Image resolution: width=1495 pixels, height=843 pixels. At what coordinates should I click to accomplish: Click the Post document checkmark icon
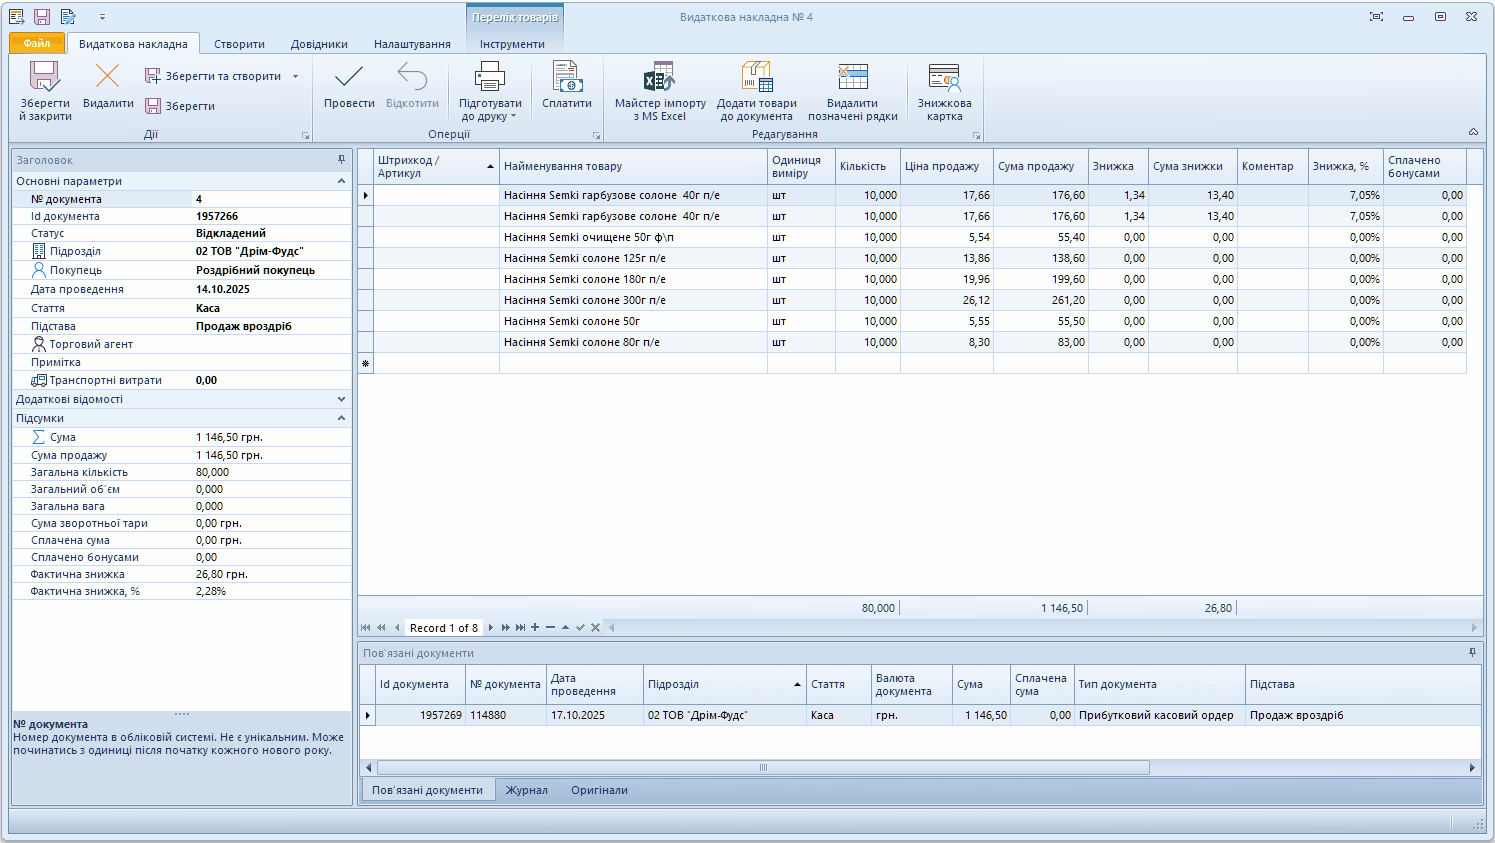349,77
